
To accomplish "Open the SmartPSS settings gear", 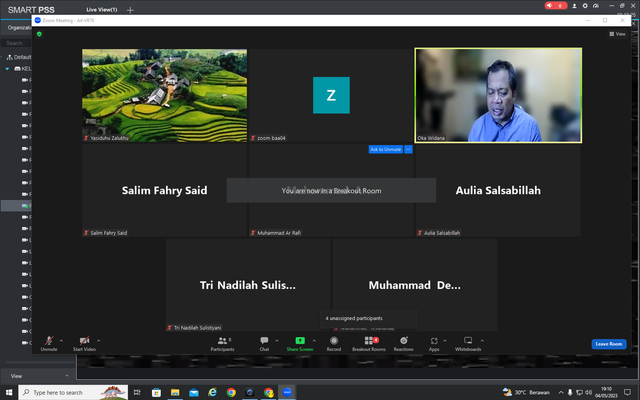I will 585,6.
